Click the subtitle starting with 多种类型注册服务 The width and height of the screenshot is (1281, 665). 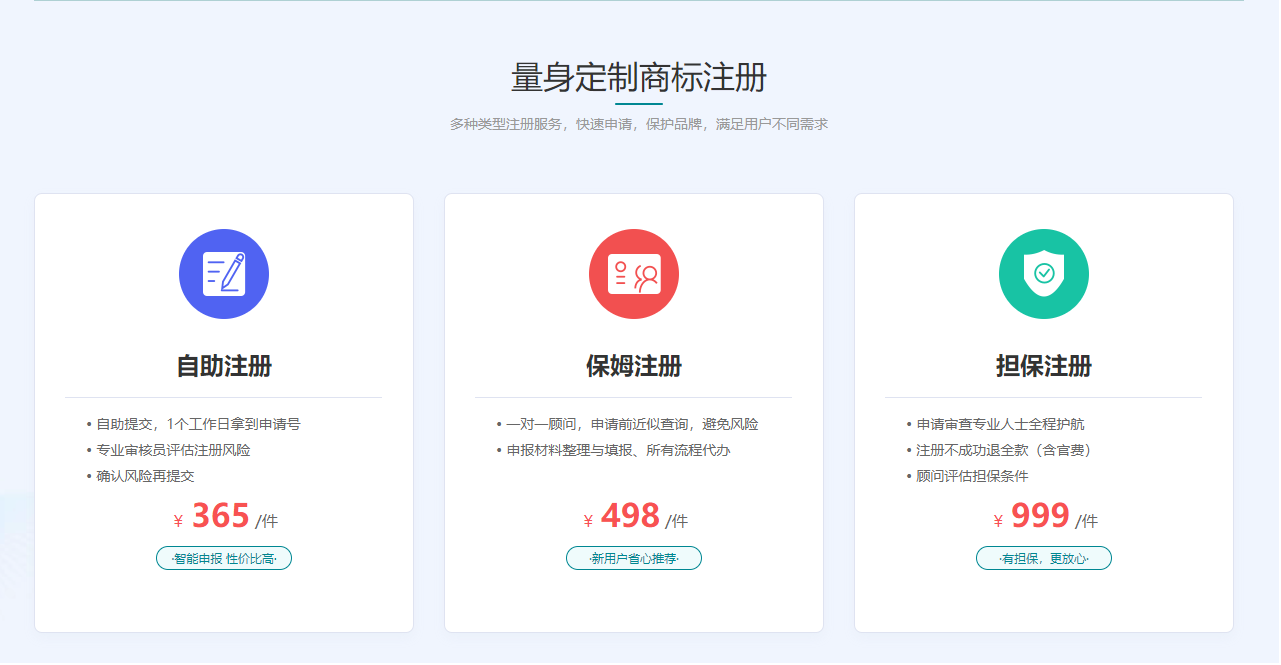pos(639,124)
